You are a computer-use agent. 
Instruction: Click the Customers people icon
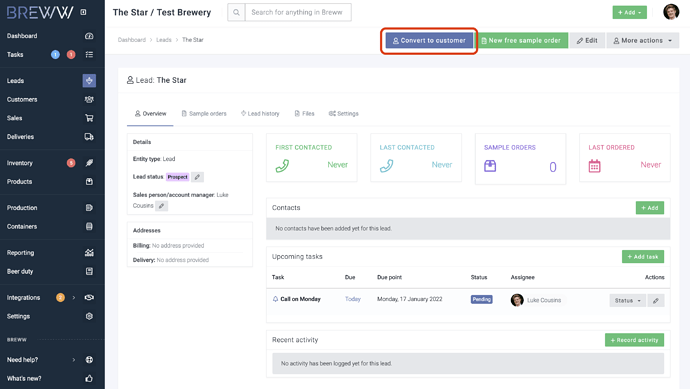coord(89,99)
